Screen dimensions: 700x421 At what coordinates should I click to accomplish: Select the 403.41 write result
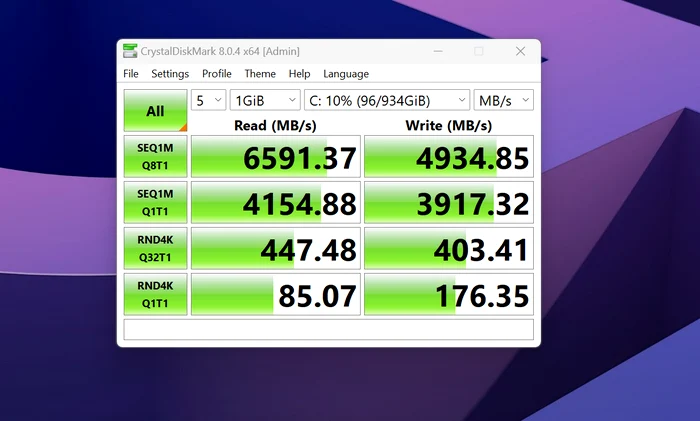pyautogui.click(x=449, y=249)
